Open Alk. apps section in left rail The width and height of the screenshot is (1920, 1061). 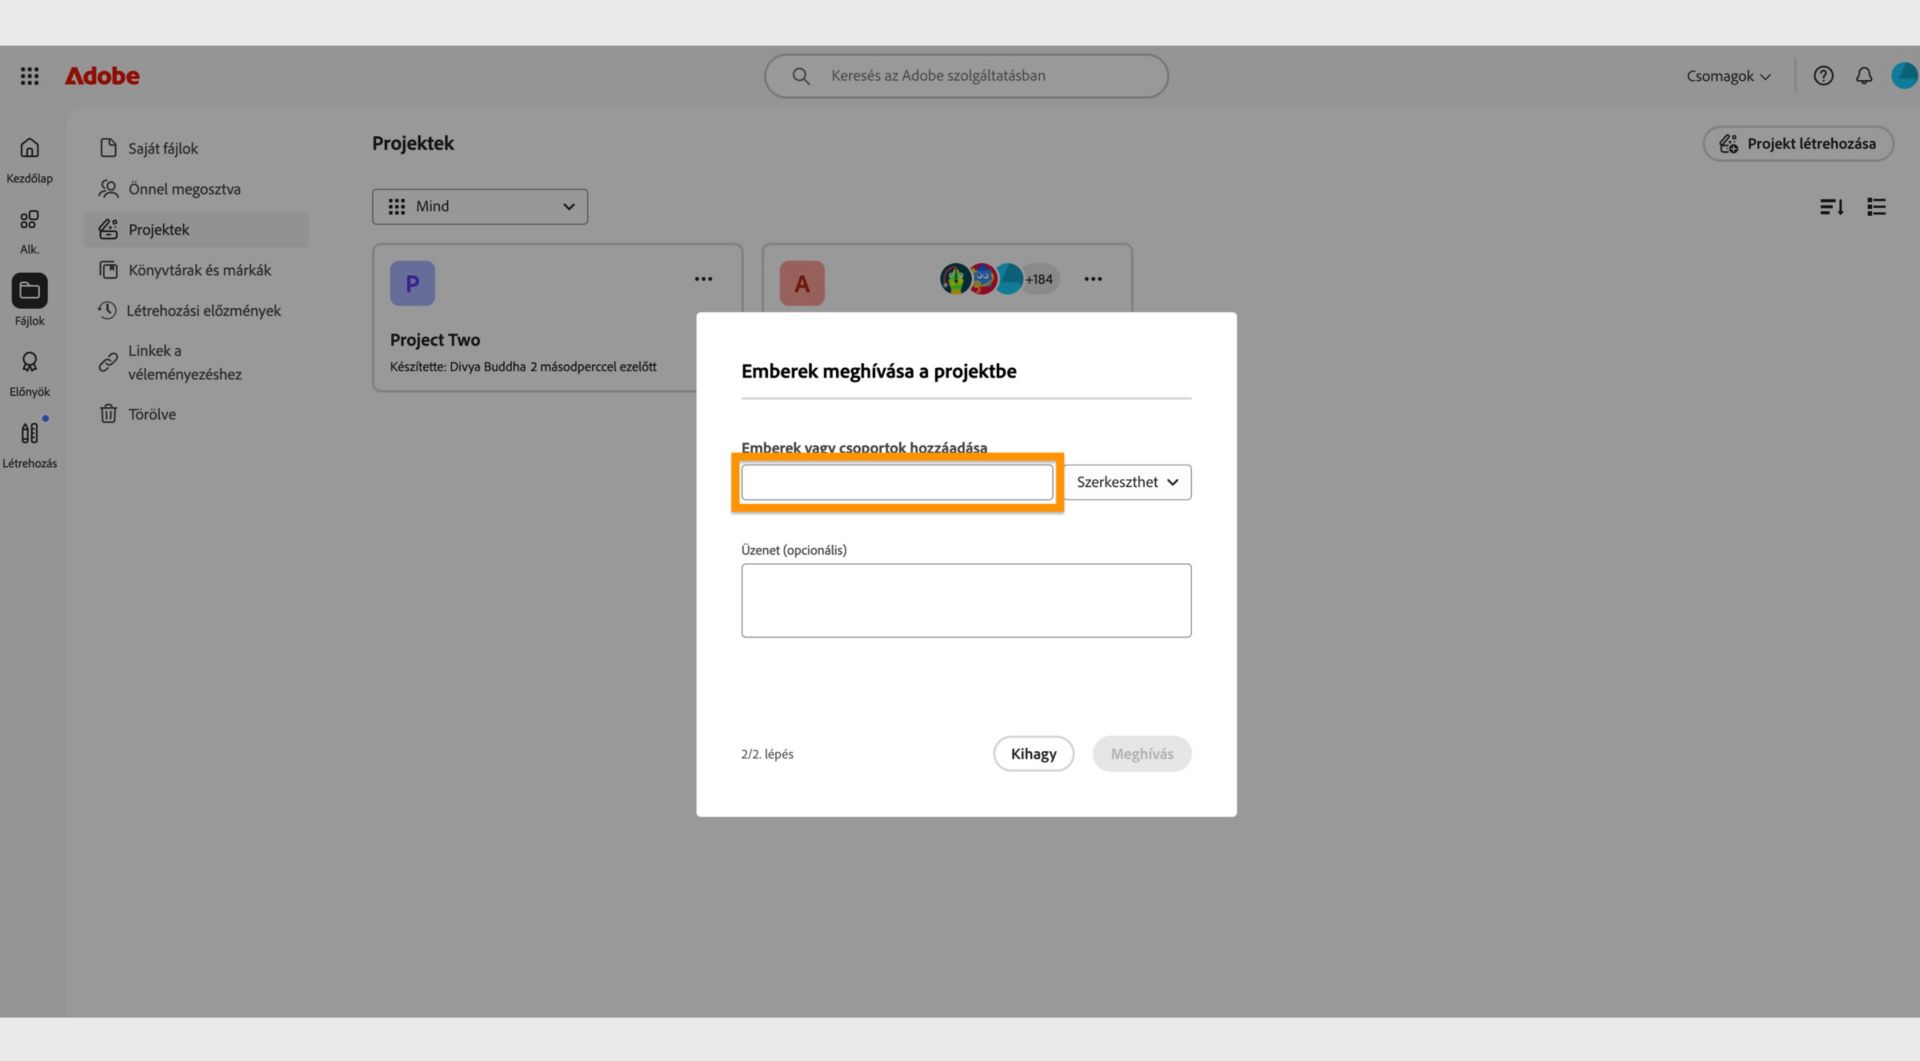30,231
